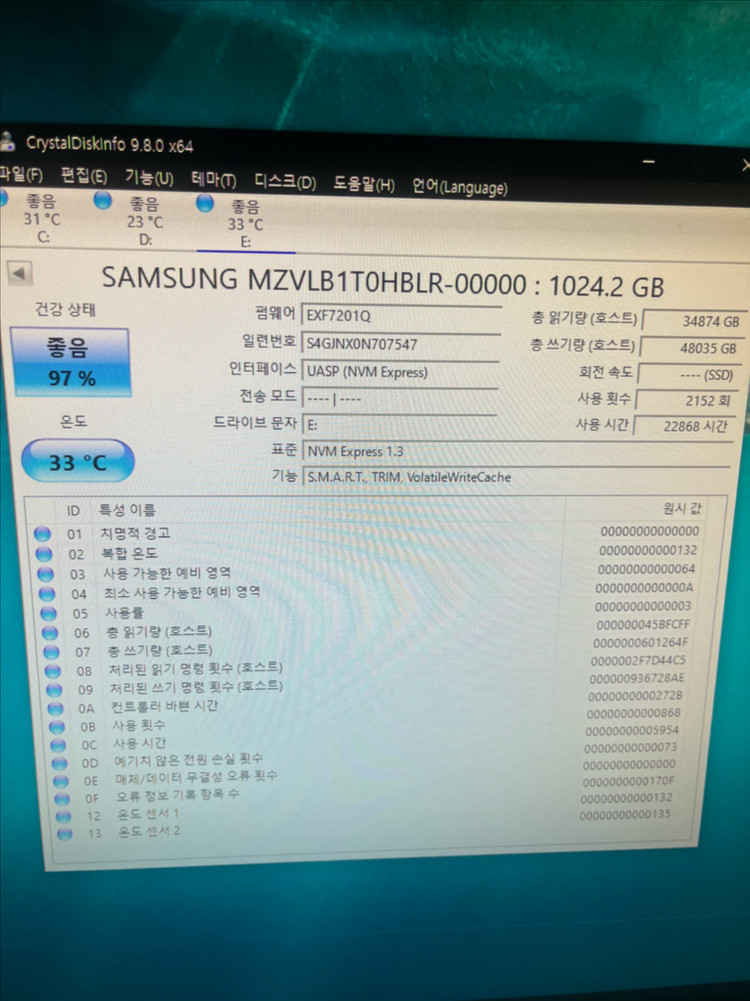Click the drive letter field E:
The height and width of the screenshot is (1001, 750).
(x=398, y=425)
